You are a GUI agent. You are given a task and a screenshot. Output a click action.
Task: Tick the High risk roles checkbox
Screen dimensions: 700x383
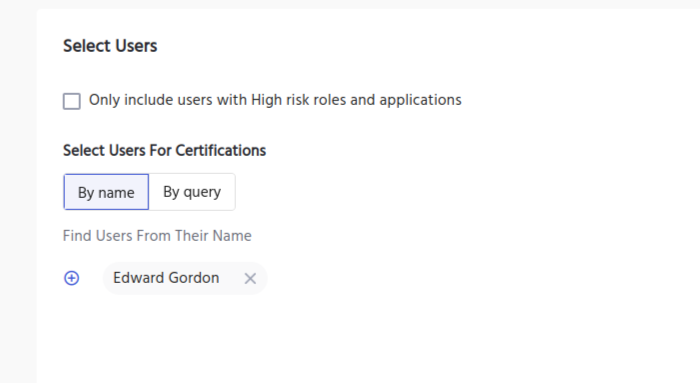click(x=71, y=101)
